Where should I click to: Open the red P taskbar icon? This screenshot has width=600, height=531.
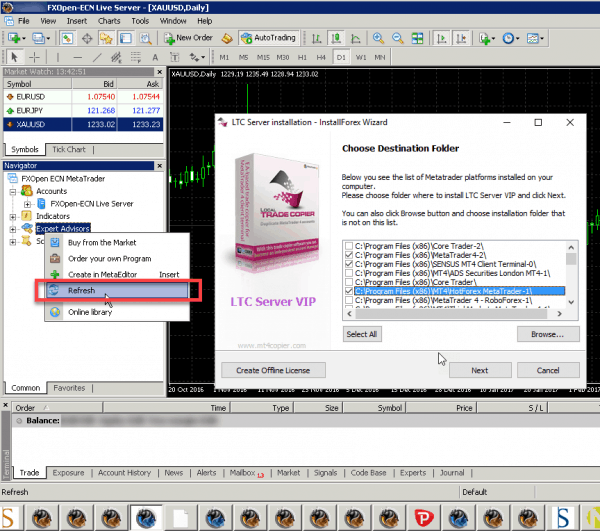424,519
